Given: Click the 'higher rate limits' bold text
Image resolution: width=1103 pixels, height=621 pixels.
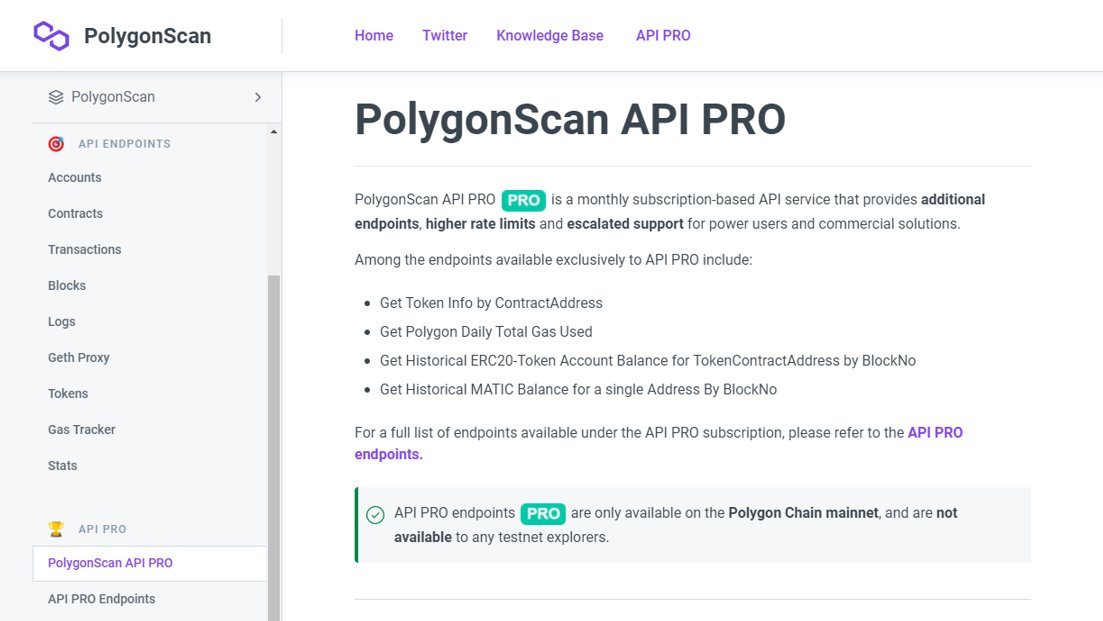Looking at the screenshot, I should (x=480, y=224).
